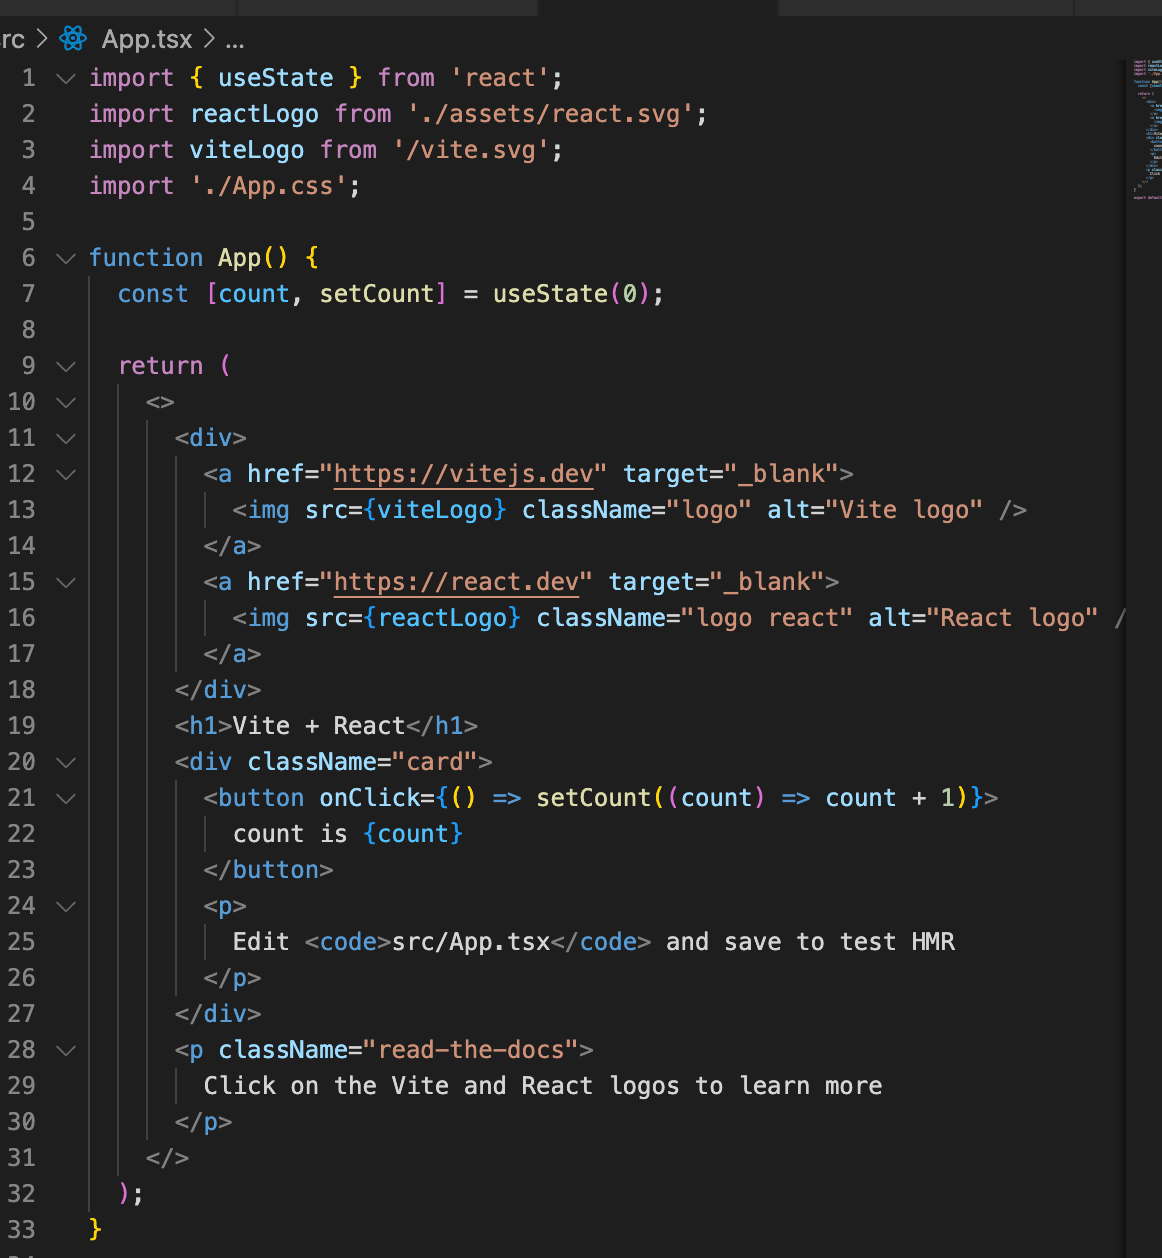This screenshot has height=1258, width=1162.
Task: Collapse the read-the-docs paragraph at line 28
Action: point(65,1049)
